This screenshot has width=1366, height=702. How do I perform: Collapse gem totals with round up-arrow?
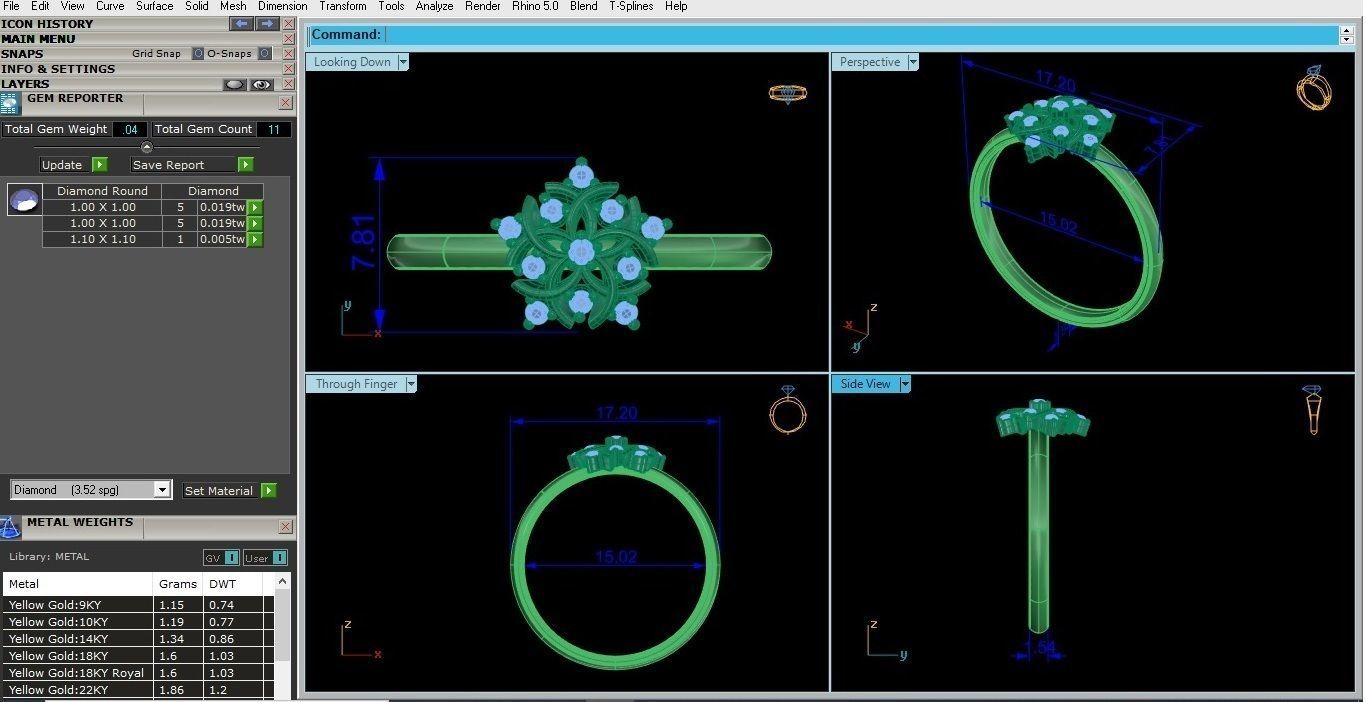[147, 147]
